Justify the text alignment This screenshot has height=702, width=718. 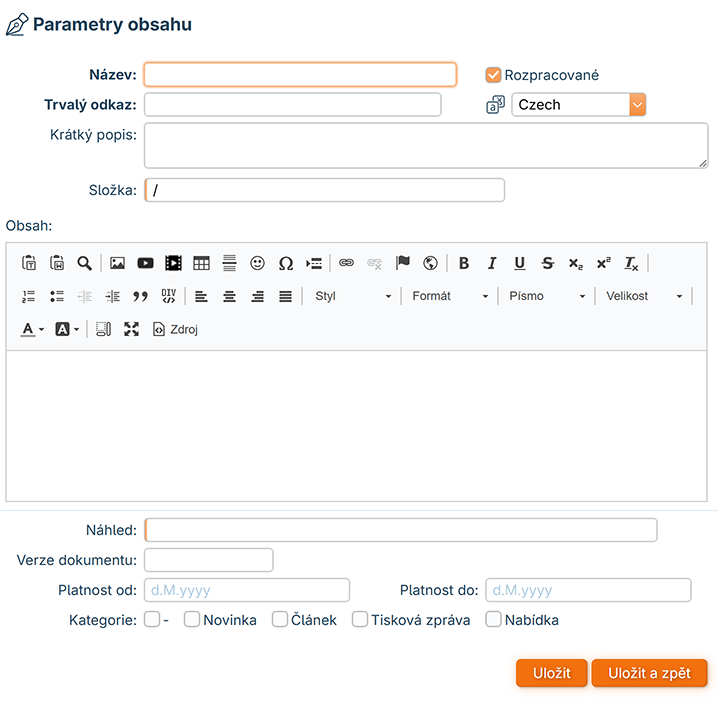click(285, 296)
